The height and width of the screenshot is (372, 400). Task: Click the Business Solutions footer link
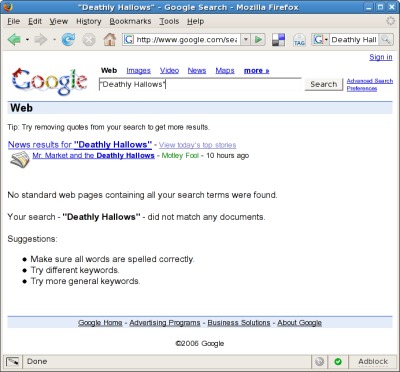pos(239,323)
